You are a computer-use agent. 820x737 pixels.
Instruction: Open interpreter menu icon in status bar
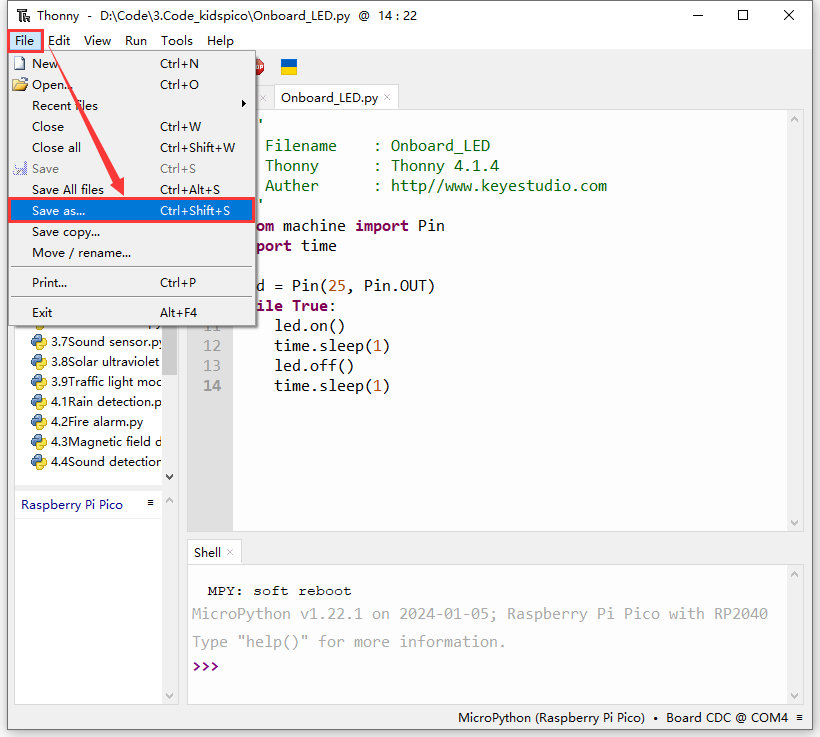coord(800,718)
